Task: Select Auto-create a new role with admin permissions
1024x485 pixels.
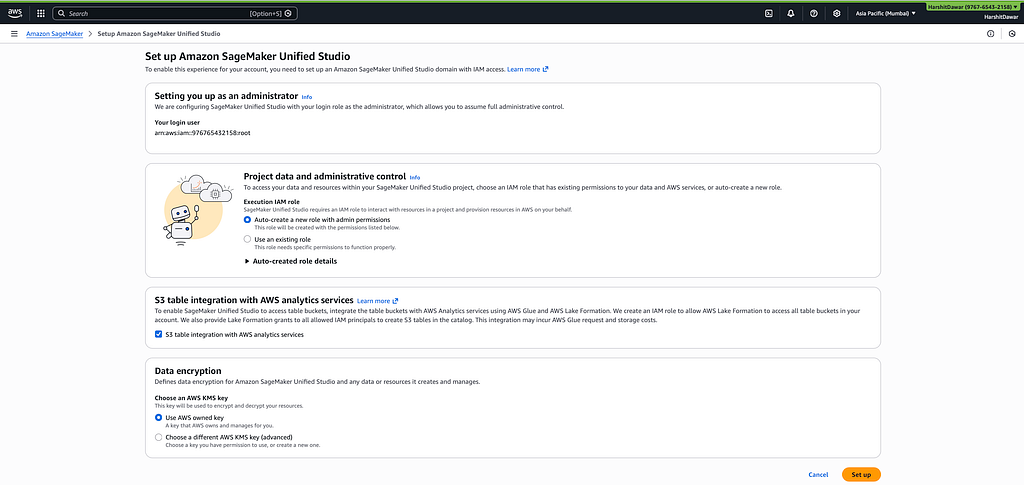Action: [247, 220]
